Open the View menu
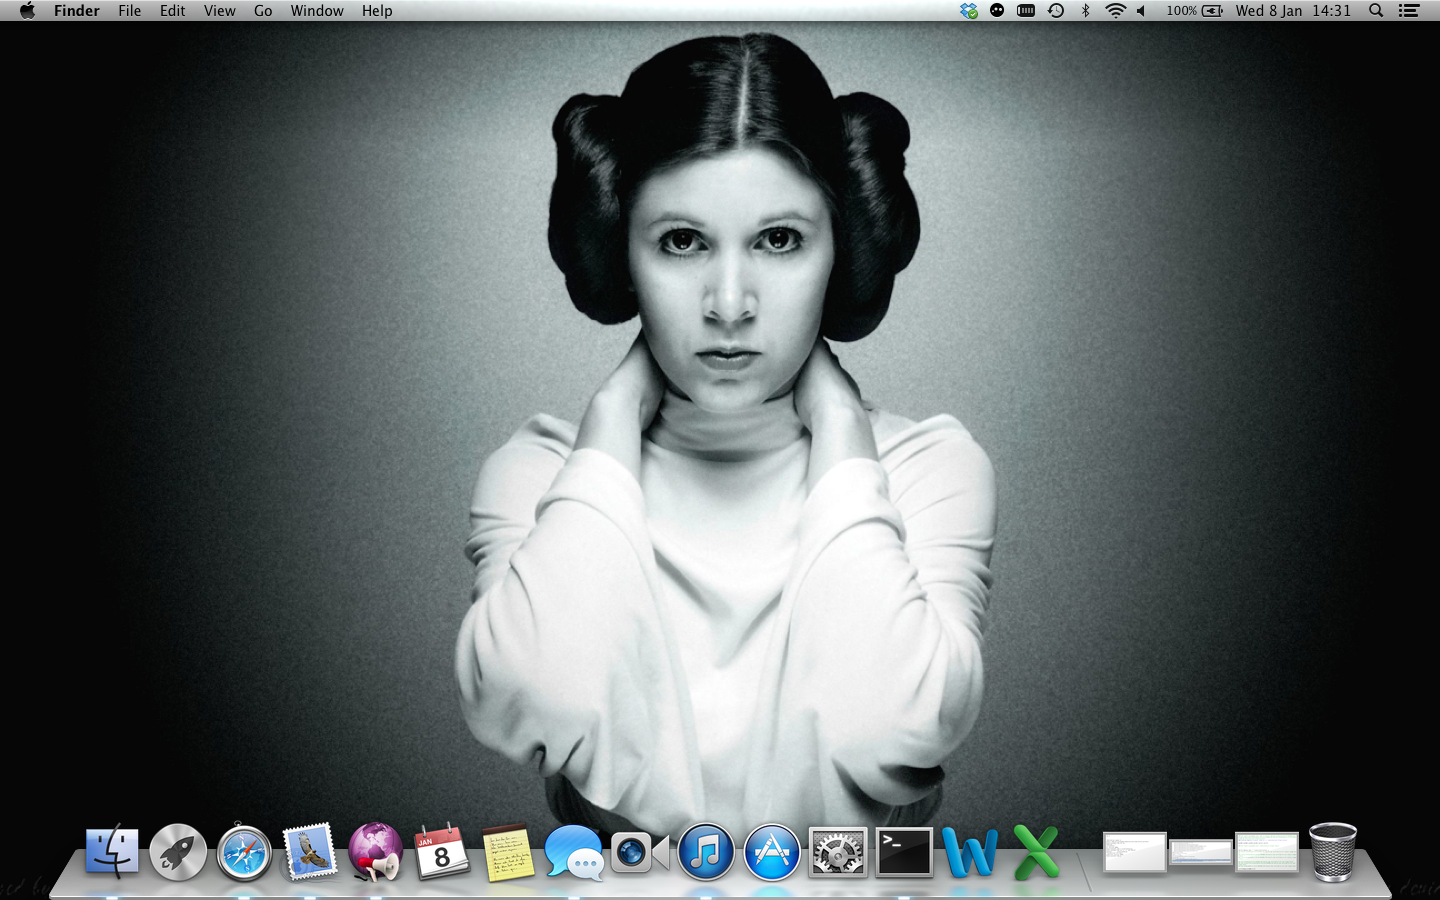 pos(220,11)
